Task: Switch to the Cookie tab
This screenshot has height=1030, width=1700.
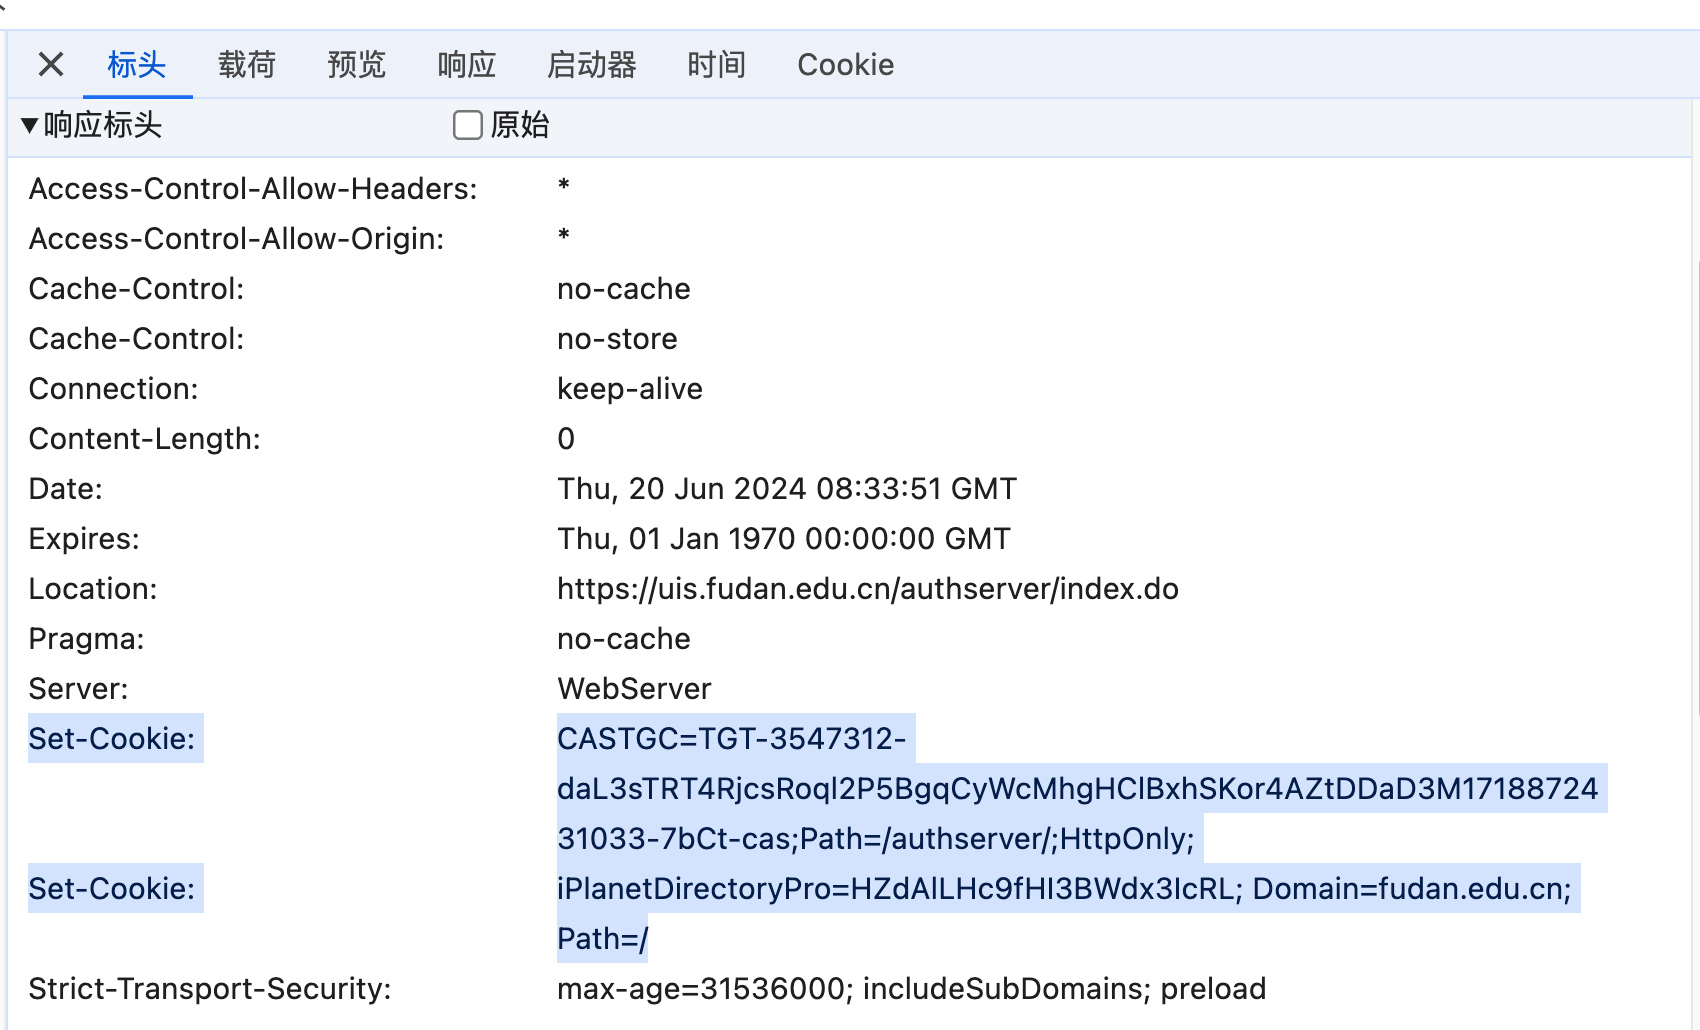Action: pyautogui.click(x=845, y=65)
